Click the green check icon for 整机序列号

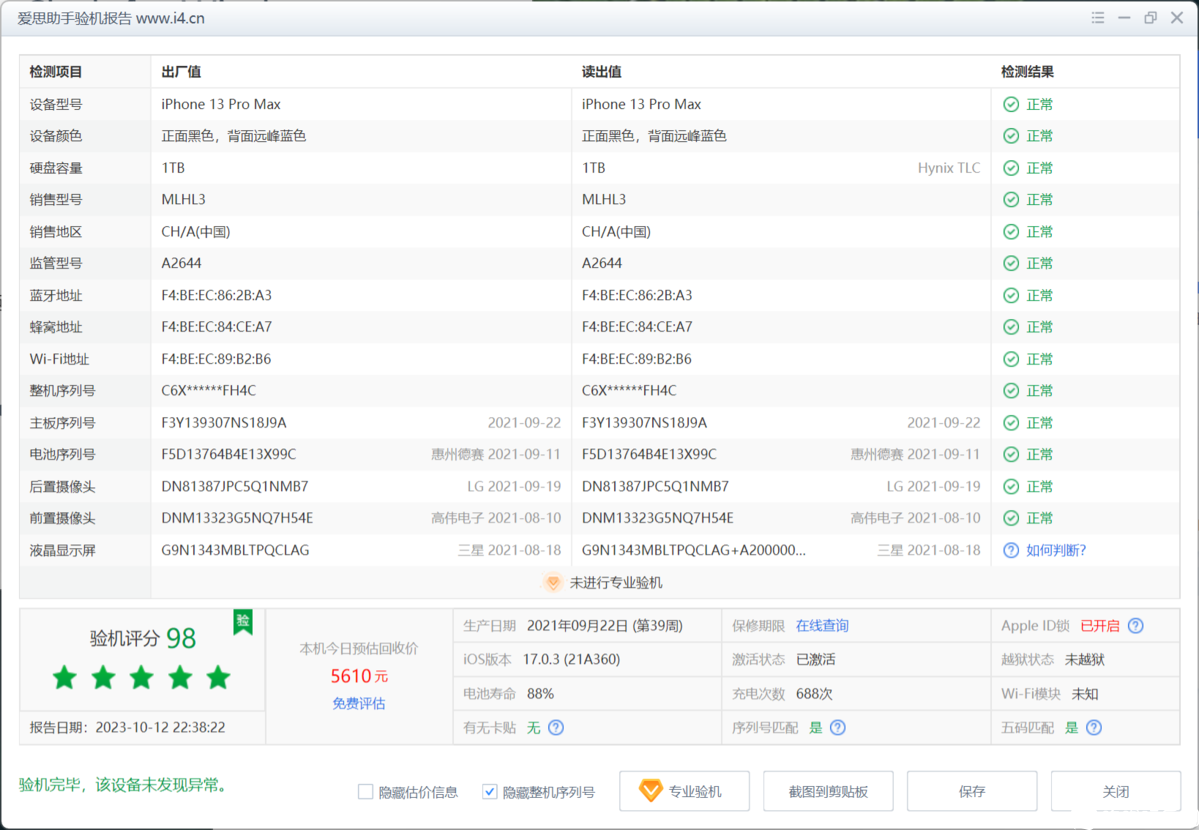[1011, 391]
